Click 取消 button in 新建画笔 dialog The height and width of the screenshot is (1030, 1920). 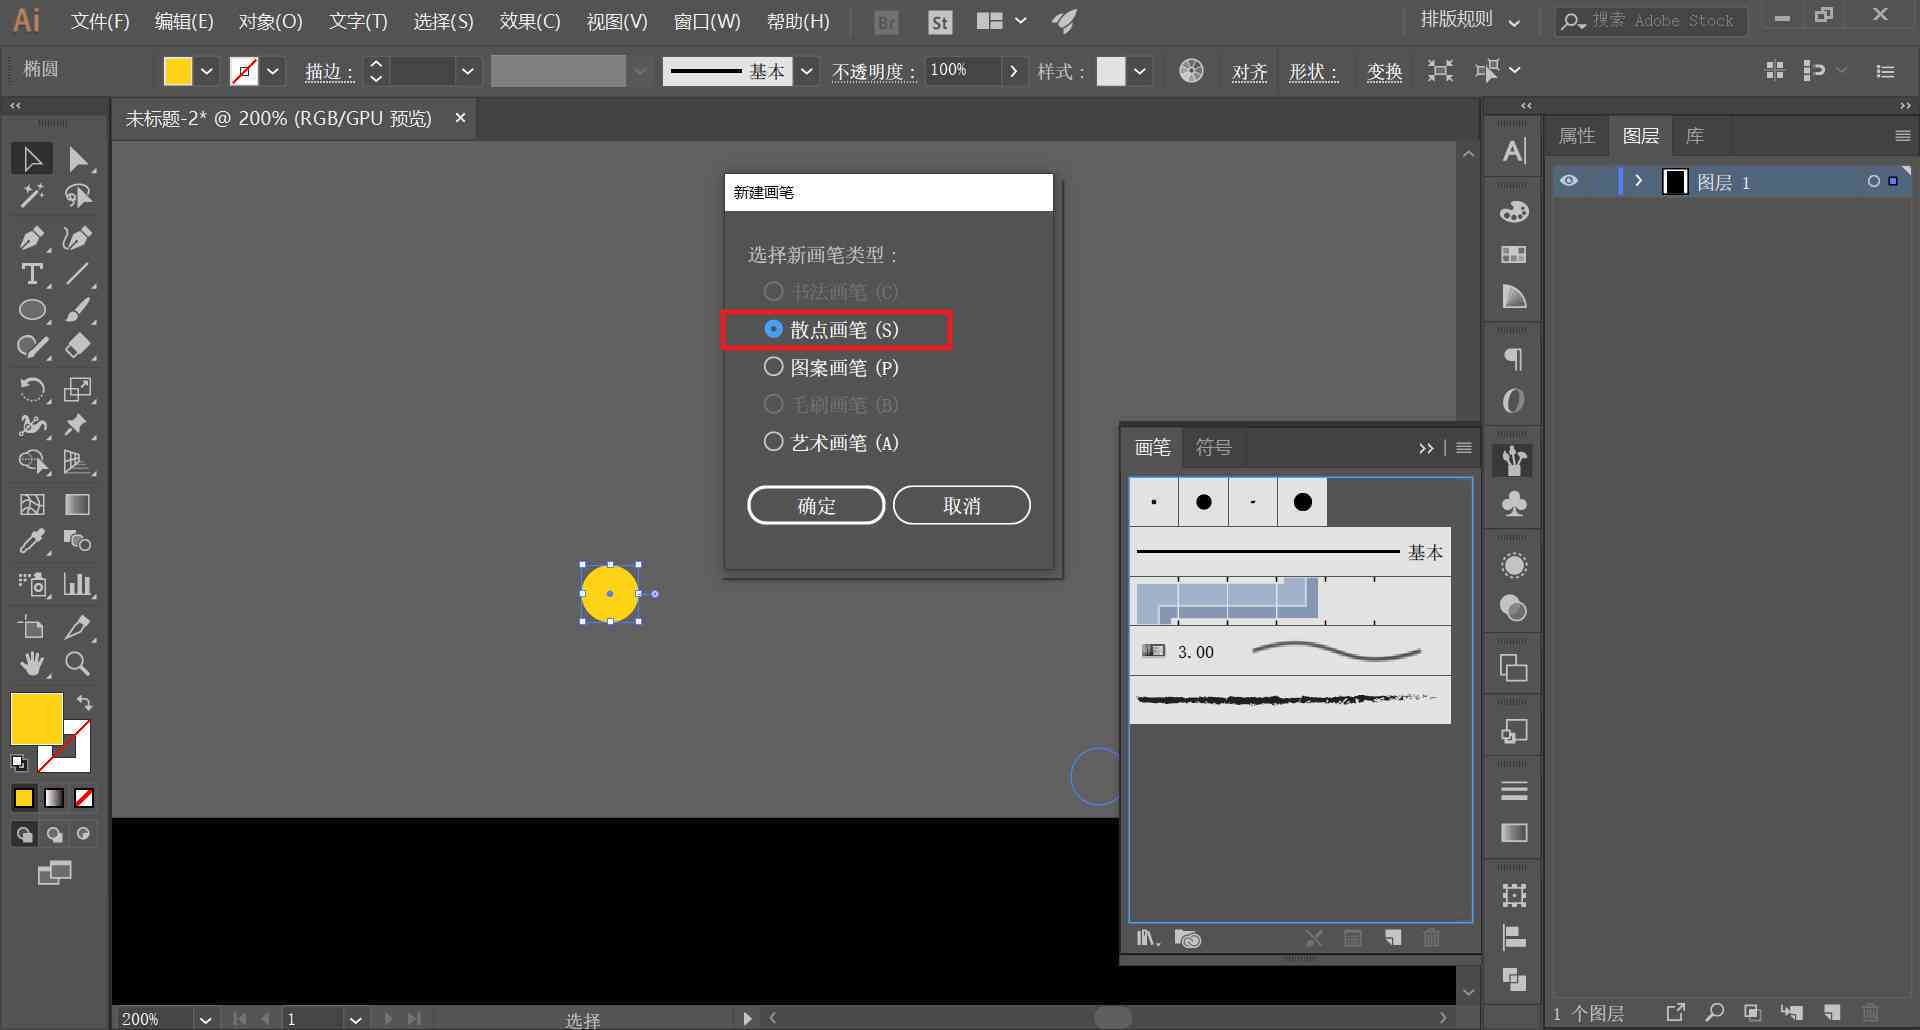[x=962, y=505]
